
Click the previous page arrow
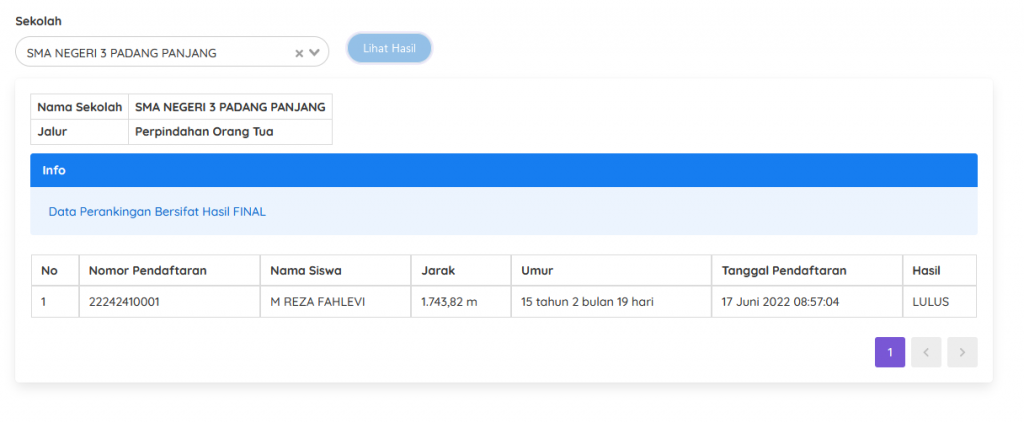pyautogui.click(x=926, y=352)
